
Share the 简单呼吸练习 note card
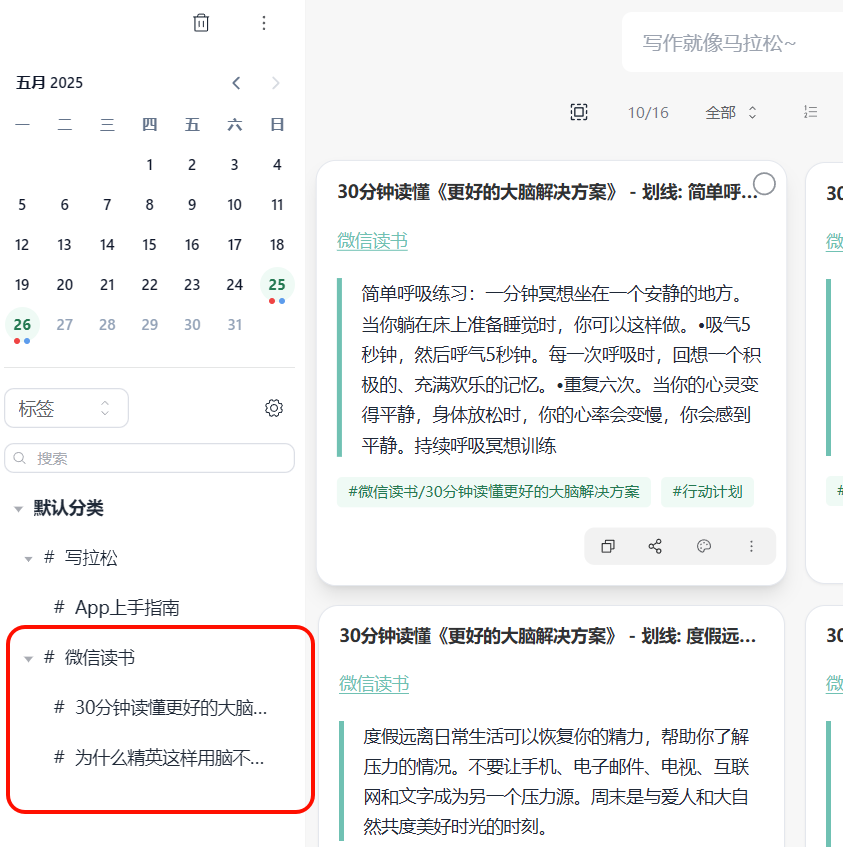[x=655, y=546]
